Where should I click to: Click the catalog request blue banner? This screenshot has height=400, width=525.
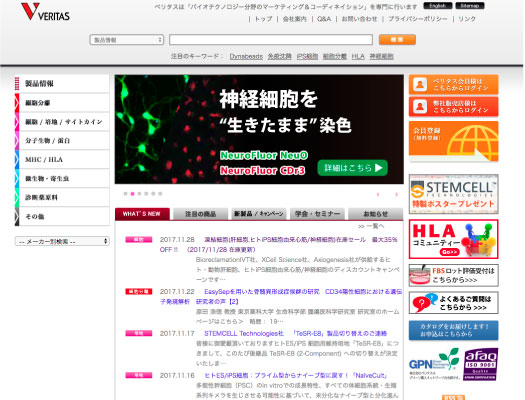(453, 330)
